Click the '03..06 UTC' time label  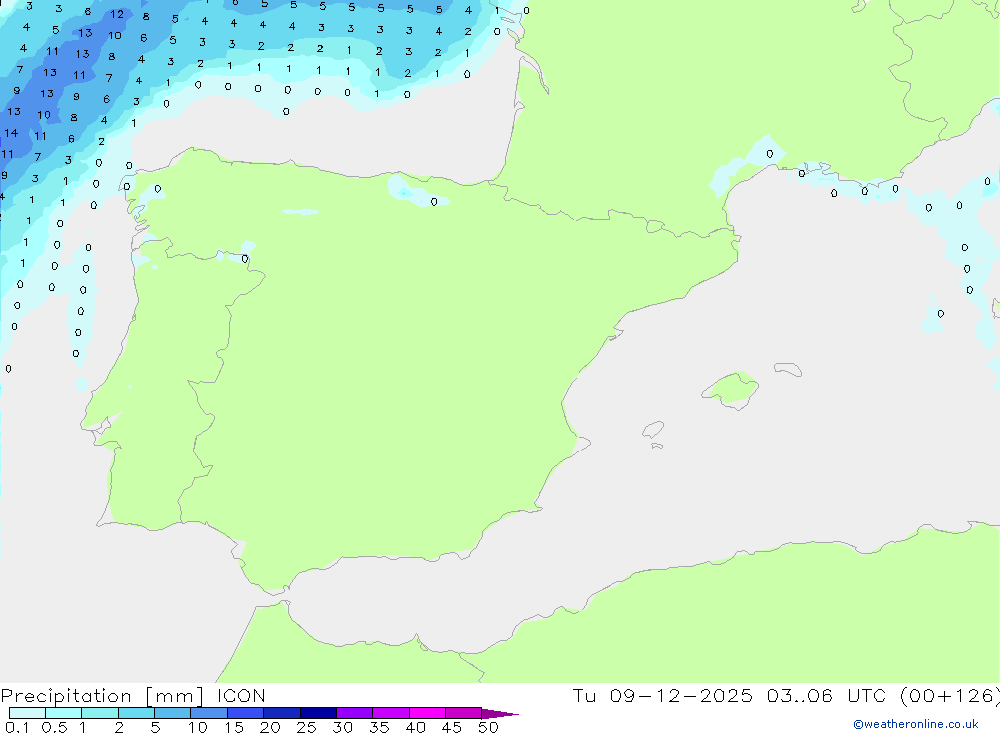pyautogui.click(x=826, y=695)
